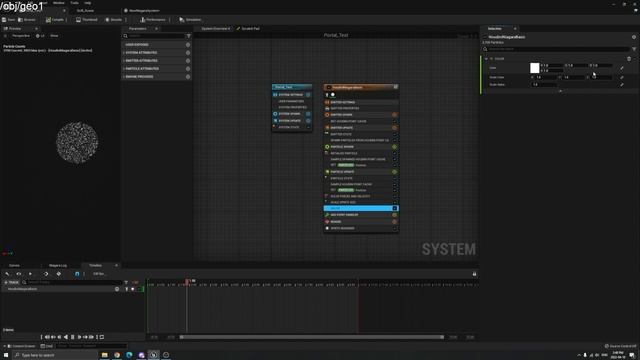Compile the Niagara system
Screen dimensions: 640x360
[x=55, y=20]
